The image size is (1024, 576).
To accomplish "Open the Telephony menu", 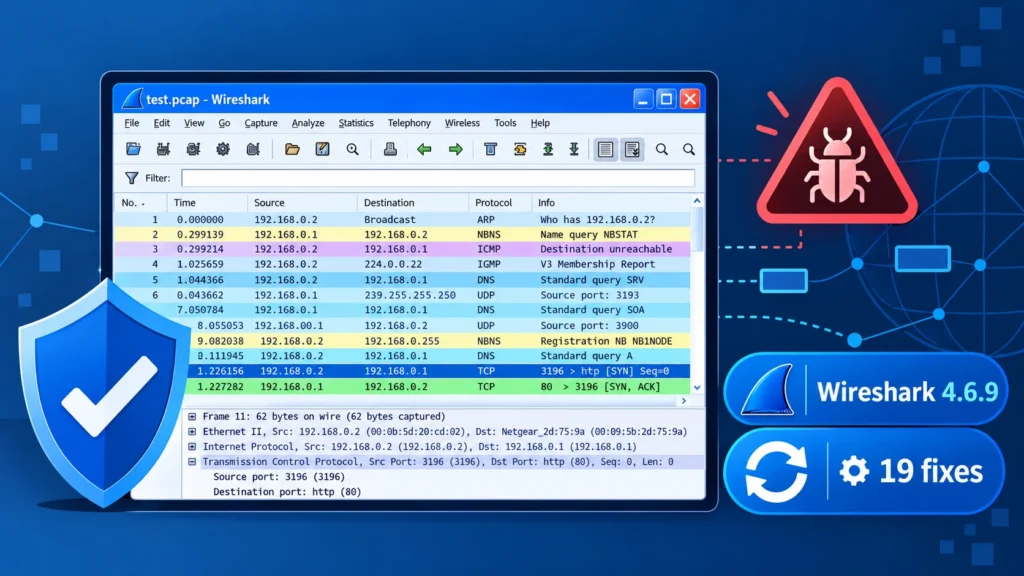I will coord(409,123).
